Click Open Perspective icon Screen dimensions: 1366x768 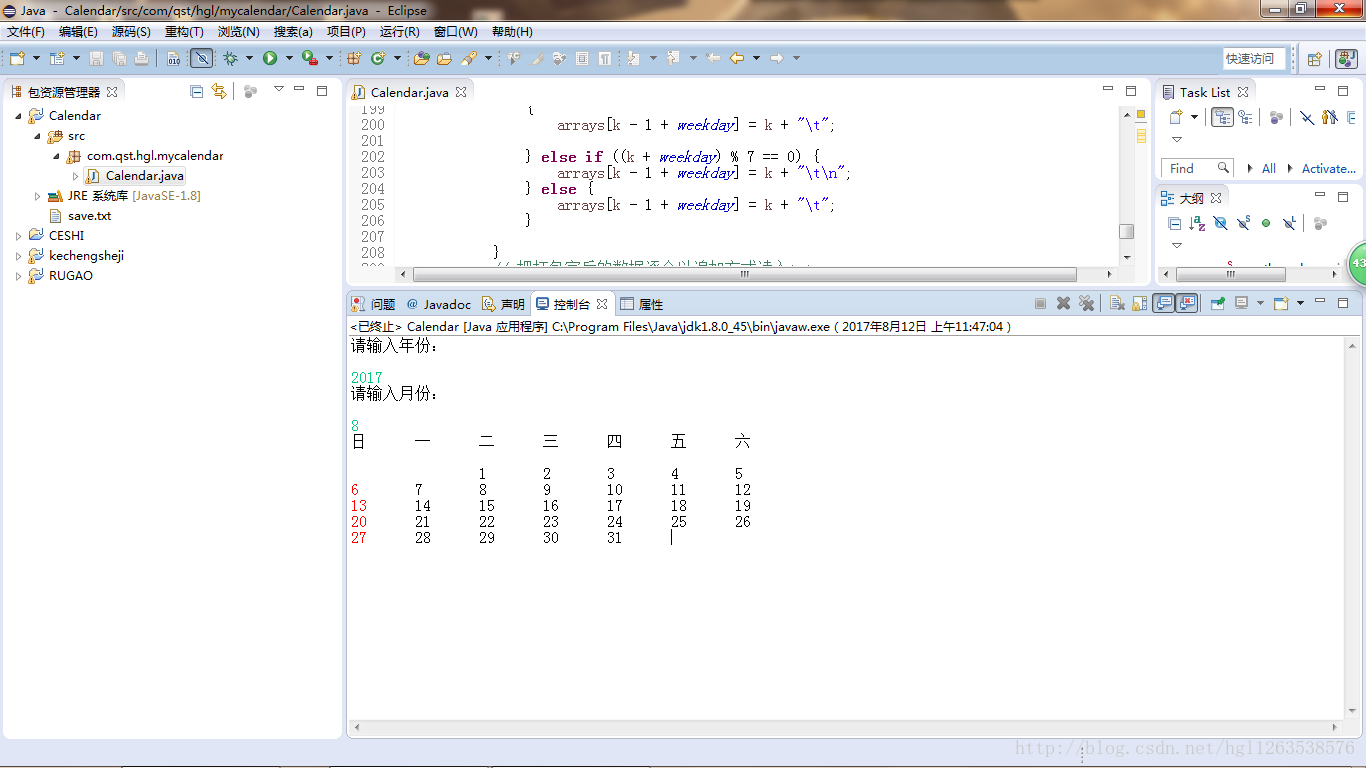pos(1315,59)
